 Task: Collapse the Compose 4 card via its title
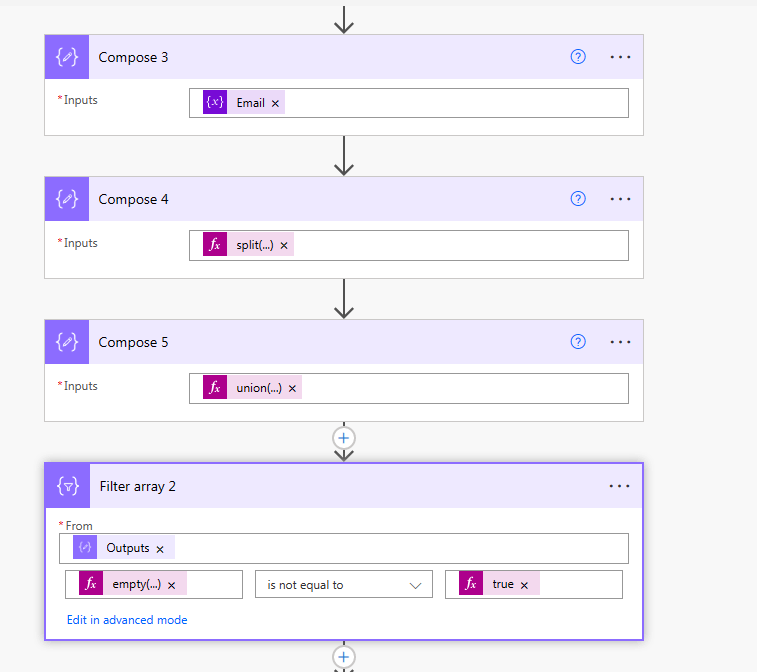tap(133, 199)
